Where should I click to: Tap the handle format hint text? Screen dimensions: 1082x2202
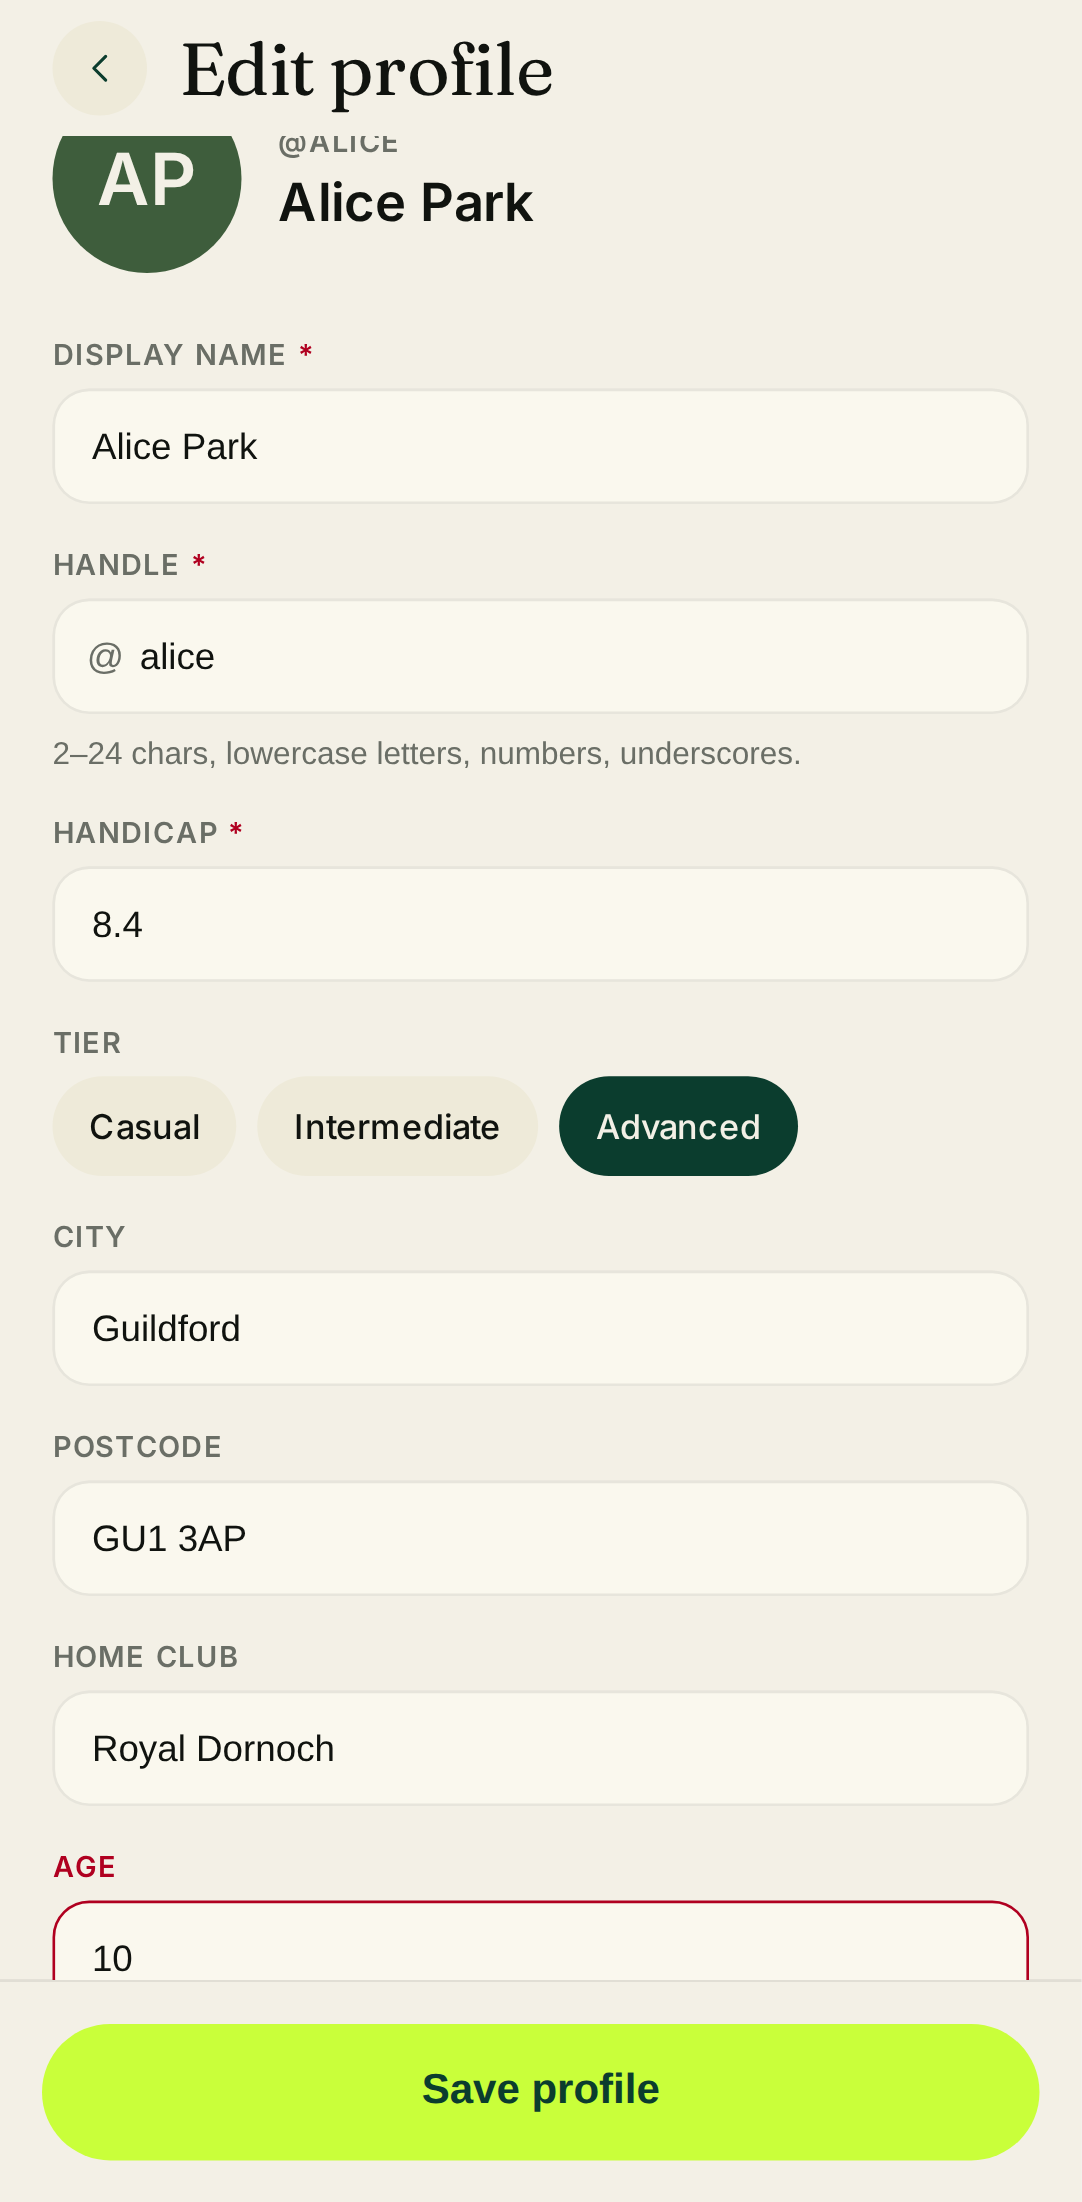pos(427,754)
